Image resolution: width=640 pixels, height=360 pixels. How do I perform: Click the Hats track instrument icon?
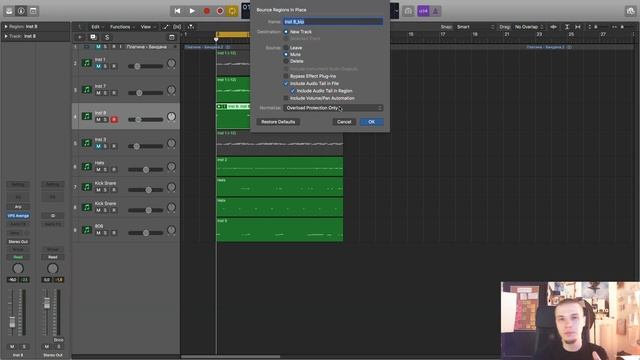pyautogui.click(x=87, y=166)
